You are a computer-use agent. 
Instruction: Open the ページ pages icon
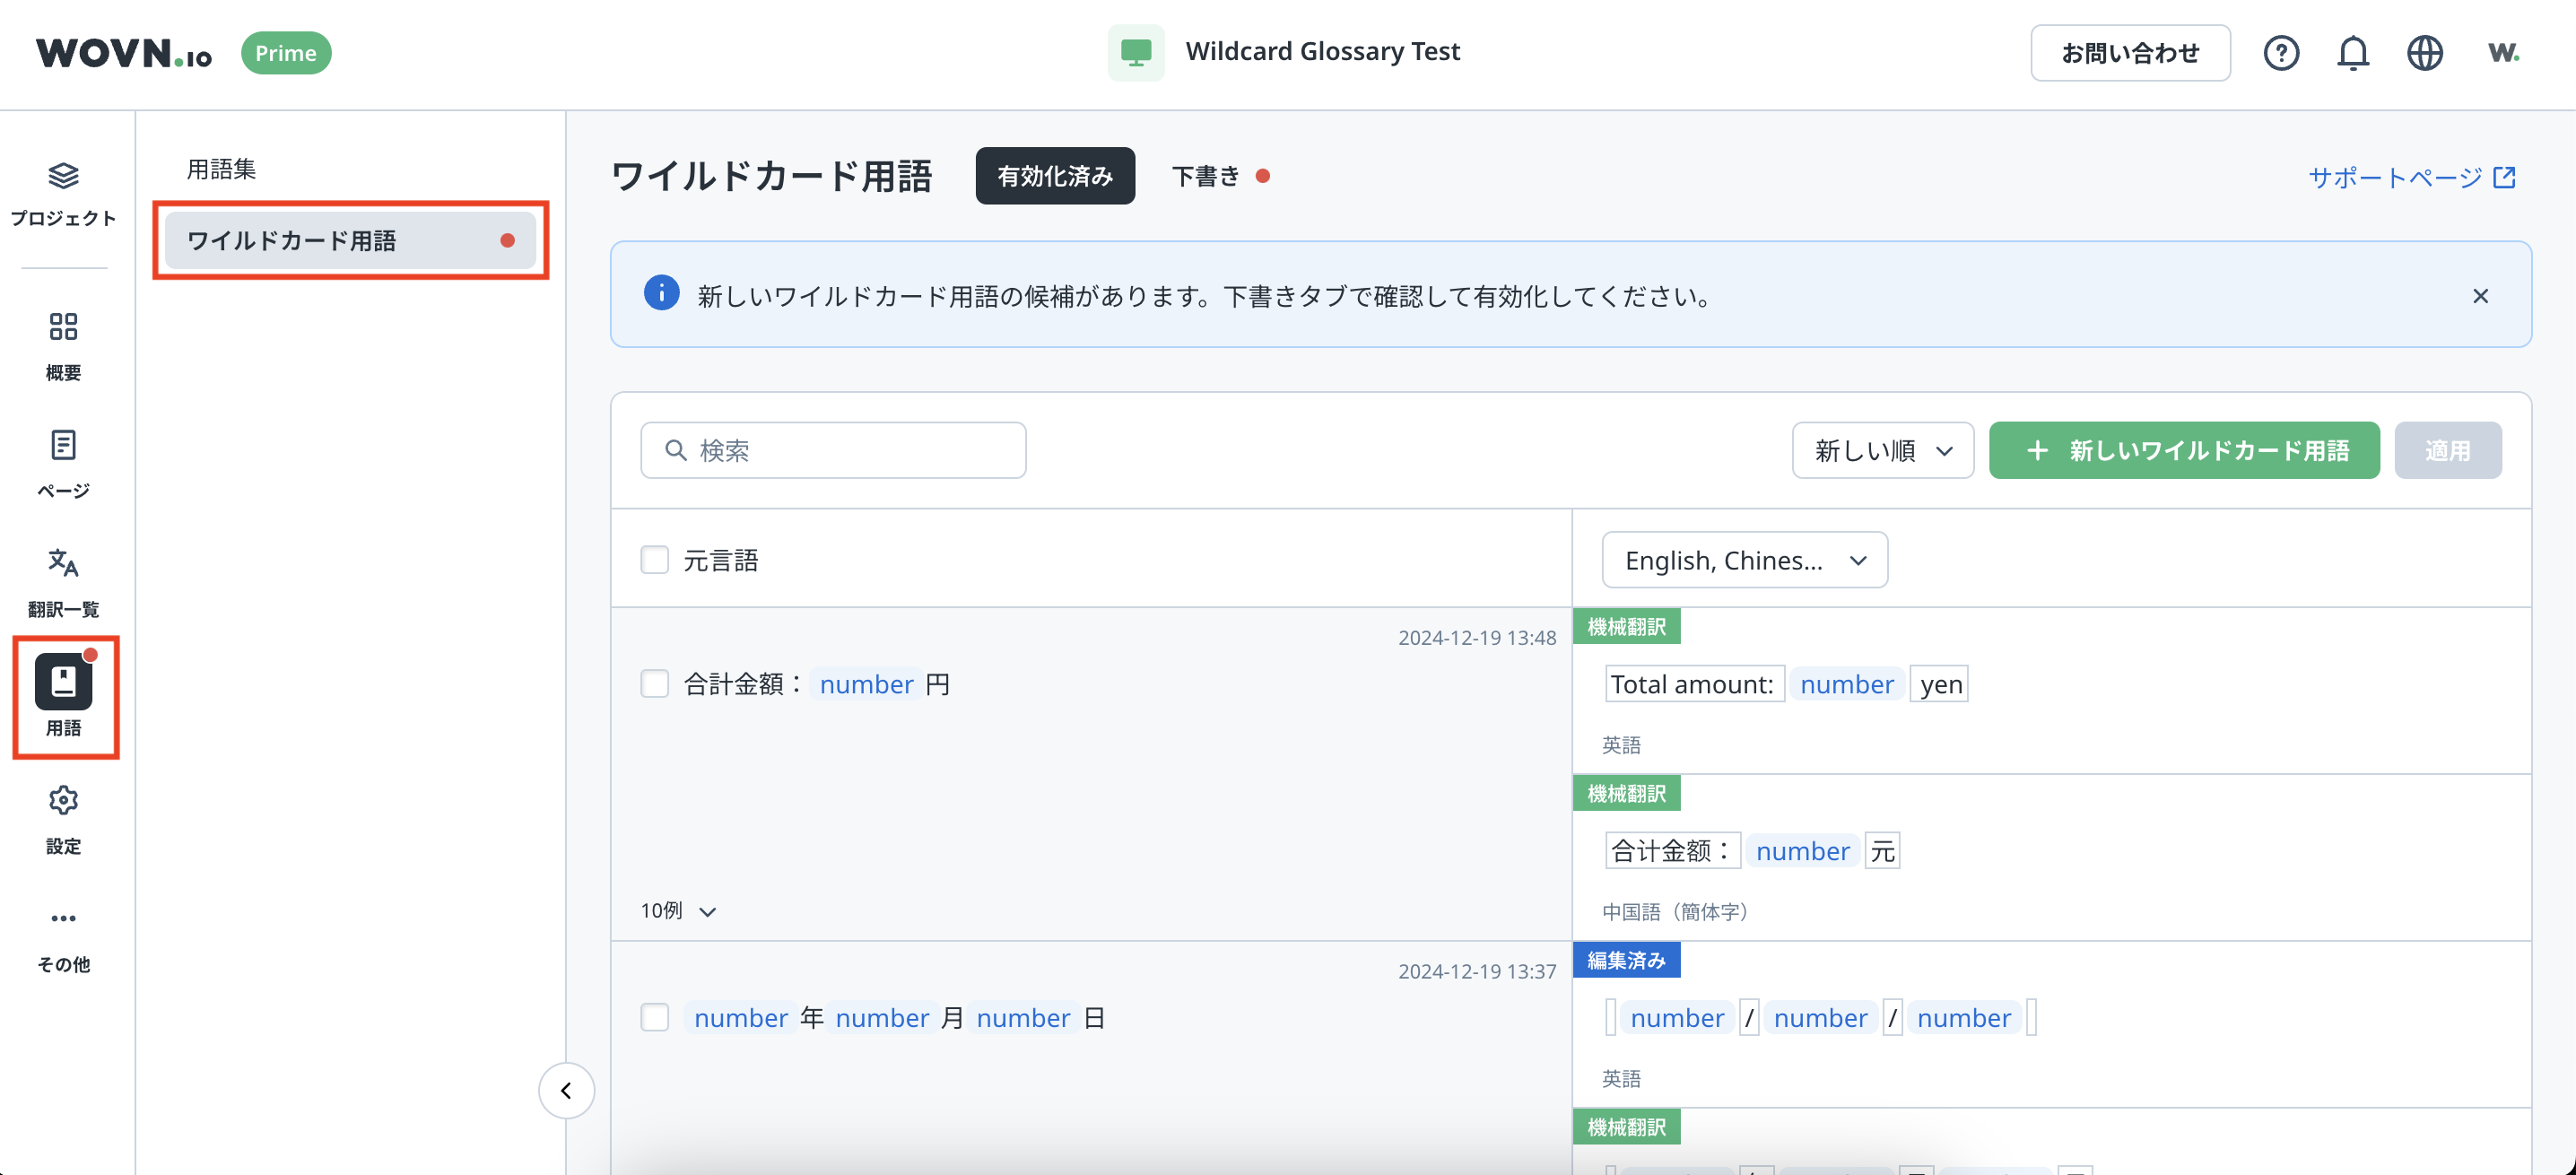(x=63, y=445)
